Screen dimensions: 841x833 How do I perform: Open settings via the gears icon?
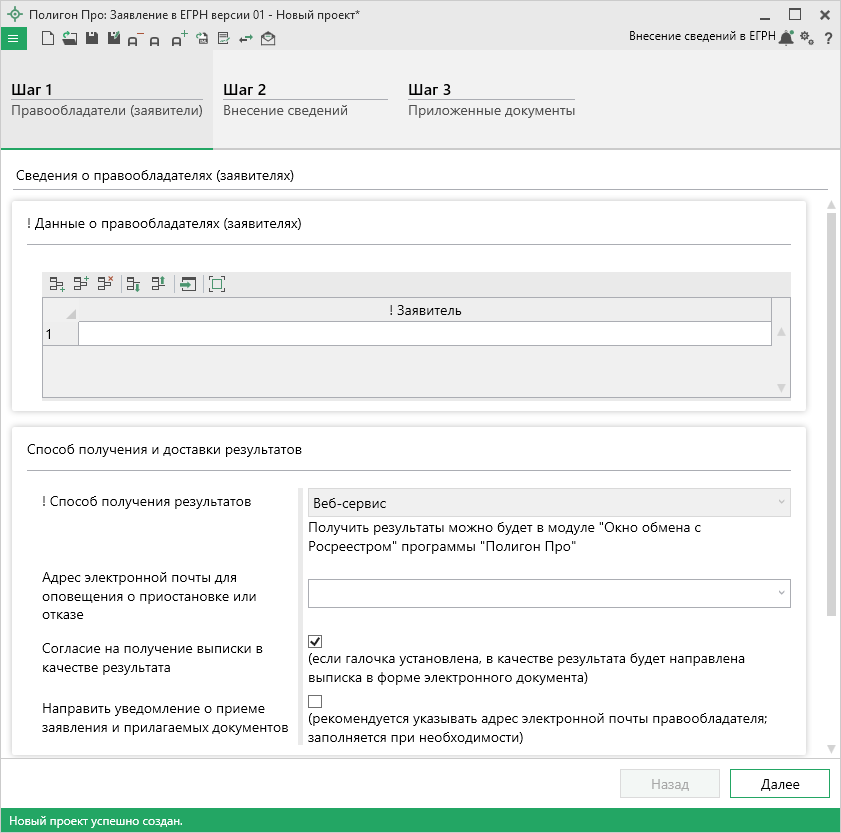807,38
